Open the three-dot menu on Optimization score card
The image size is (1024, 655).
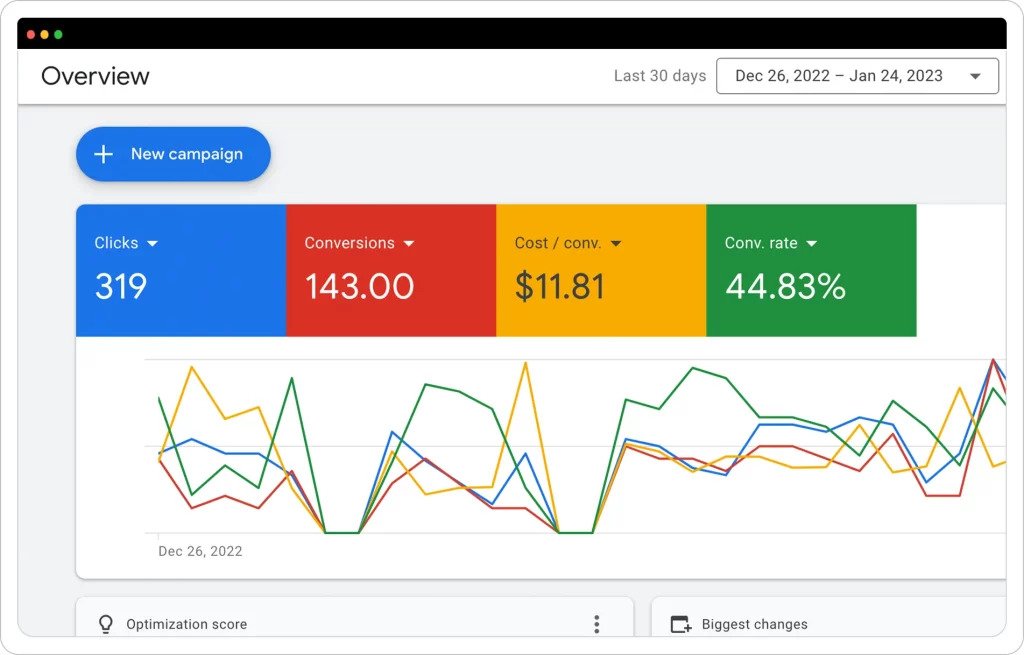point(597,624)
